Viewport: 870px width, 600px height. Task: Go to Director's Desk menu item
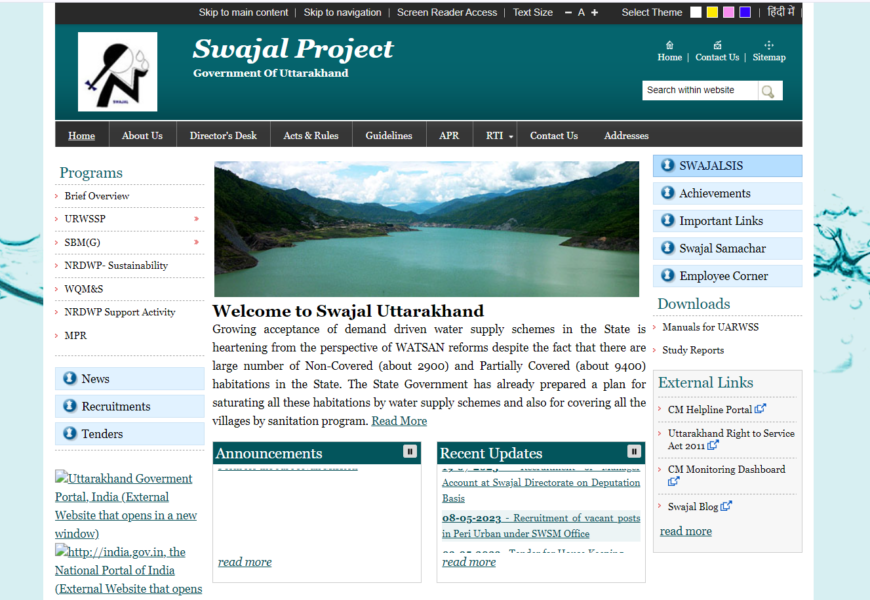[223, 136]
